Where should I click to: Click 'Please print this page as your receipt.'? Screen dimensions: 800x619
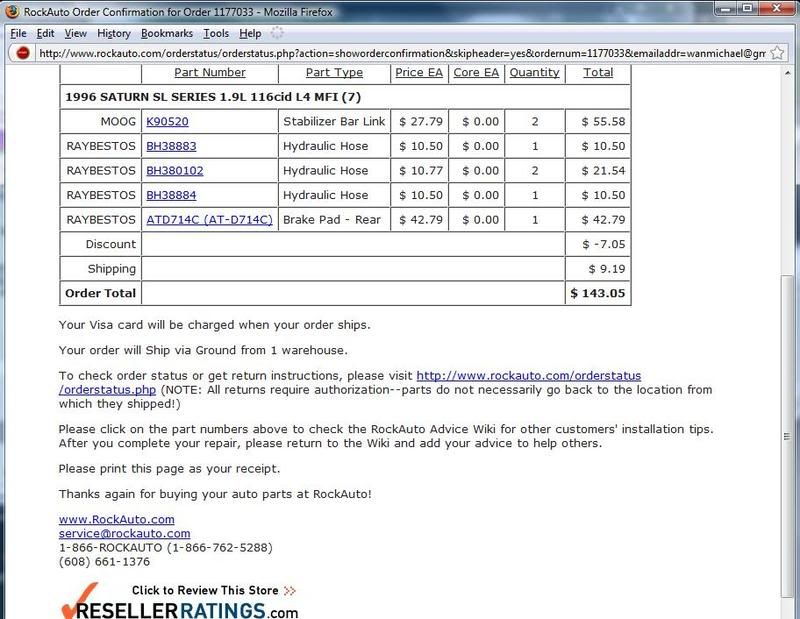pyautogui.click(x=169, y=469)
